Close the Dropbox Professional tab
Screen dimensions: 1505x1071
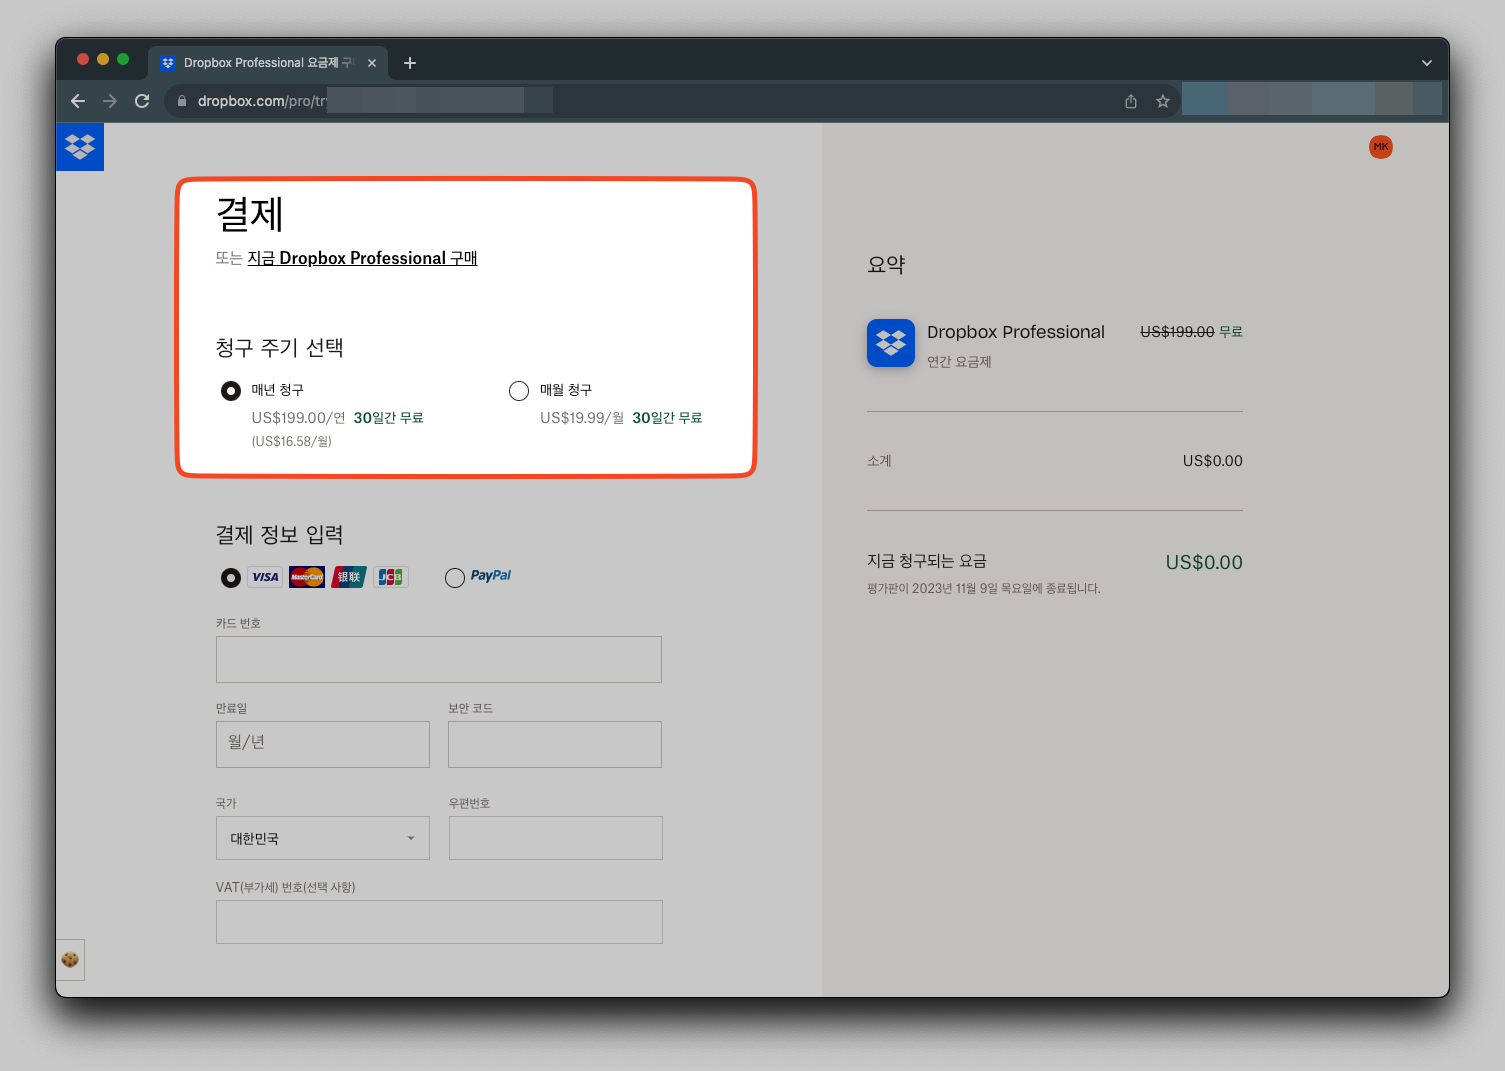tap(372, 63)
